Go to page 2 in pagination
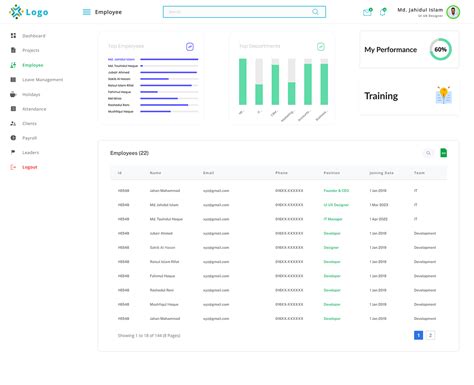Image resolution: width=474 pixels, height=385 pixels. [x=430, y=335]
